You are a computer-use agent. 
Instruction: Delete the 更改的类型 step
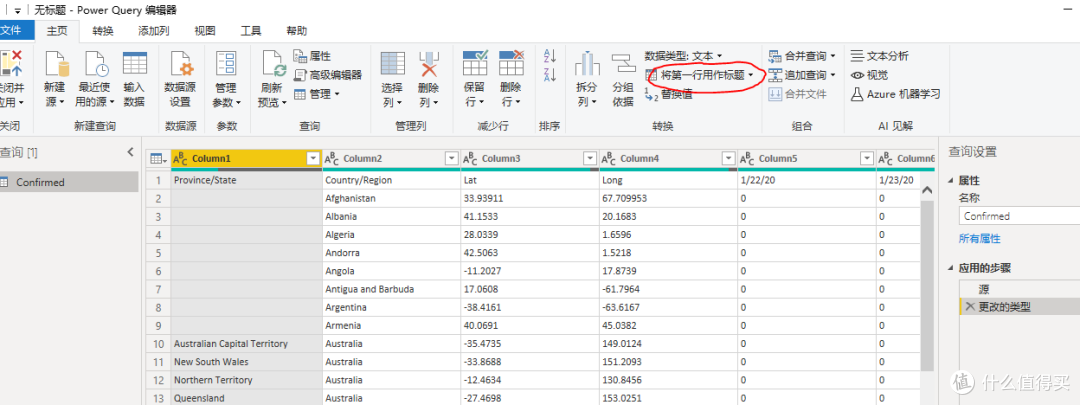(970, 307)
